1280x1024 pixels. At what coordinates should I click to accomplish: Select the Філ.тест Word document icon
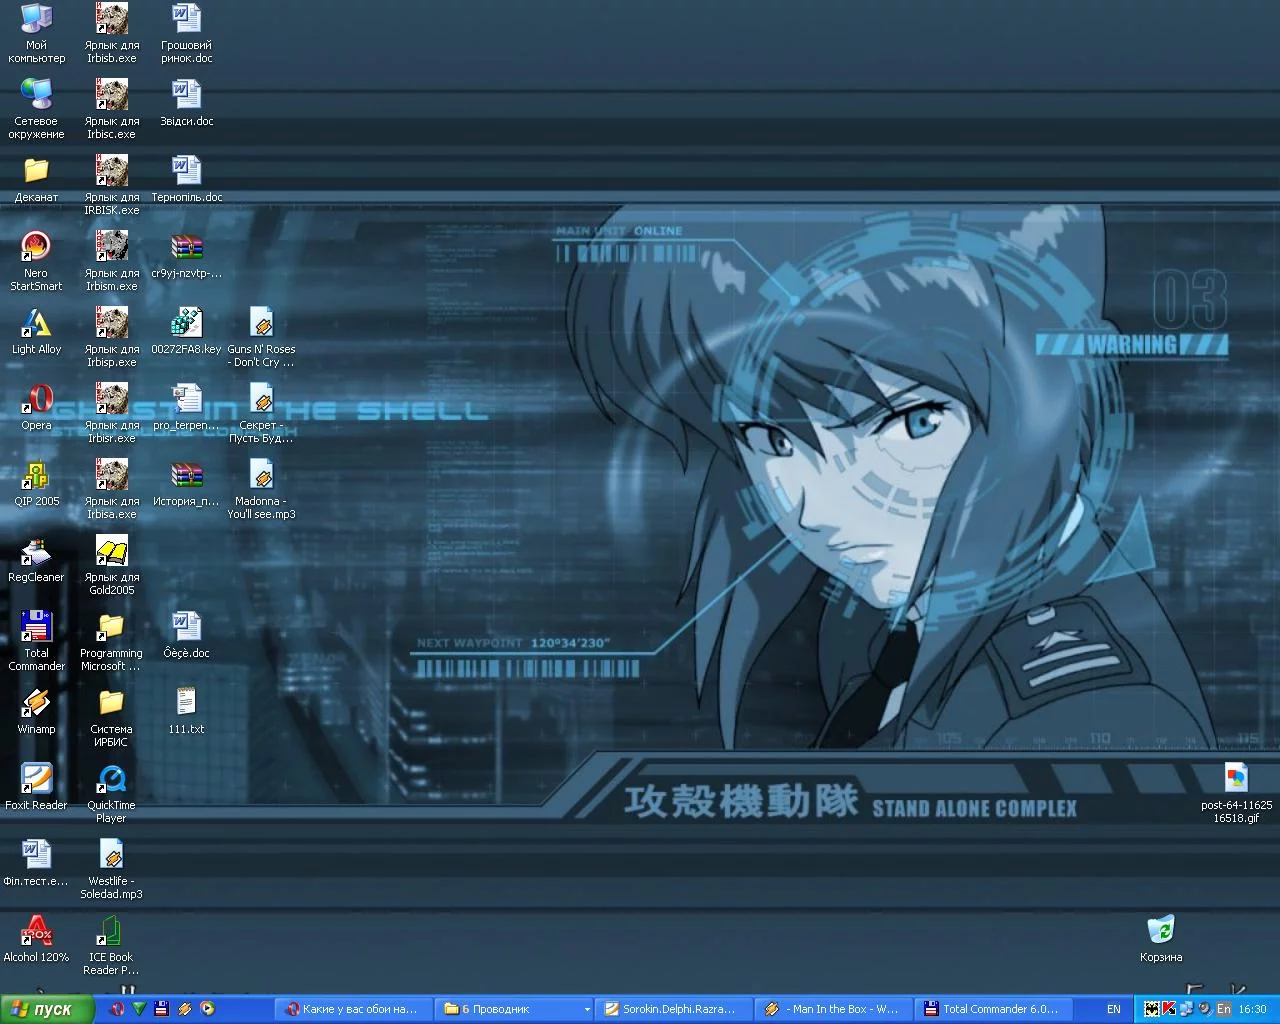tap(36, 863)
